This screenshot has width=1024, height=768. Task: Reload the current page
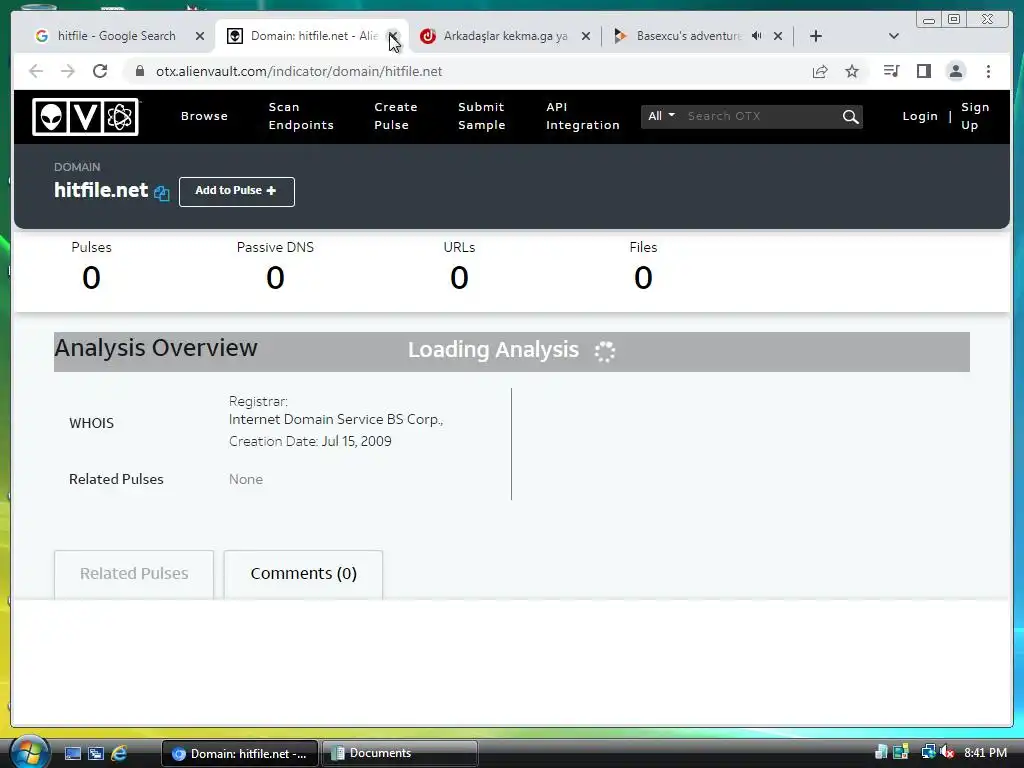(100, 71)
